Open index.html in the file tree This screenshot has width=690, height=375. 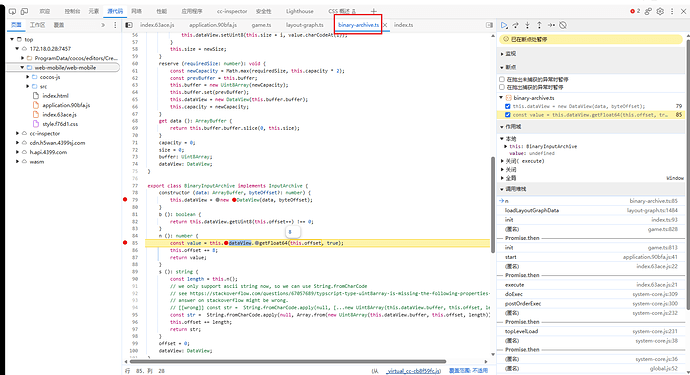pyautogui.click(x=55, y=96)
